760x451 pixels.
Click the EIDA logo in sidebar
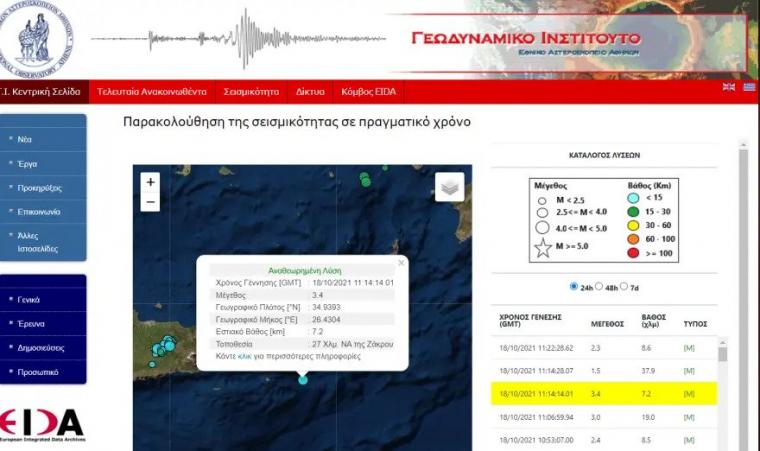coord(42,424)
